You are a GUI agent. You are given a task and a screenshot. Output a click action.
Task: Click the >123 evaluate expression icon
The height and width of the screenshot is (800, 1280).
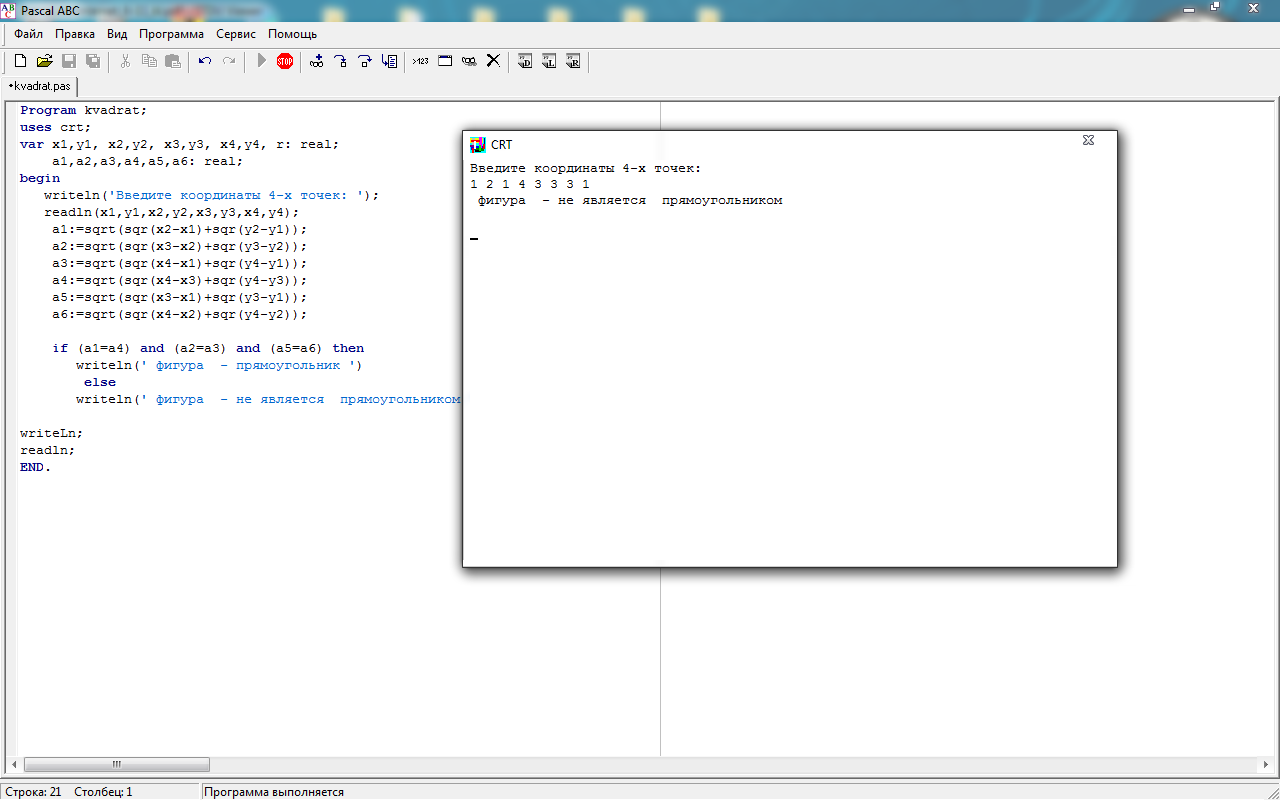(x=421, y=61)
